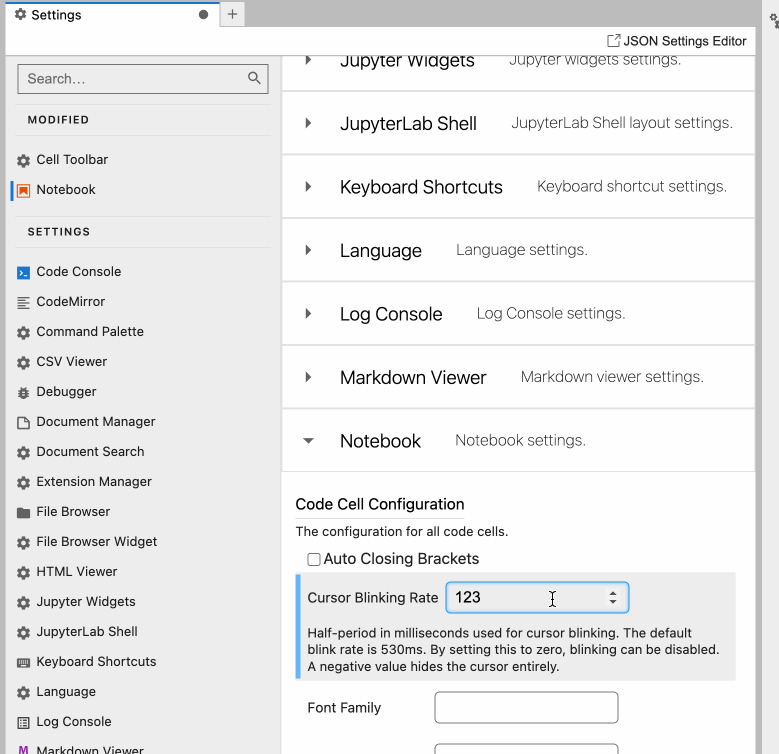Image resolution: width=779 pixels, height=754 pixels.
Task: Increase Cursor Blinking Rate with stepper arrows
Action: coord(613,593)
